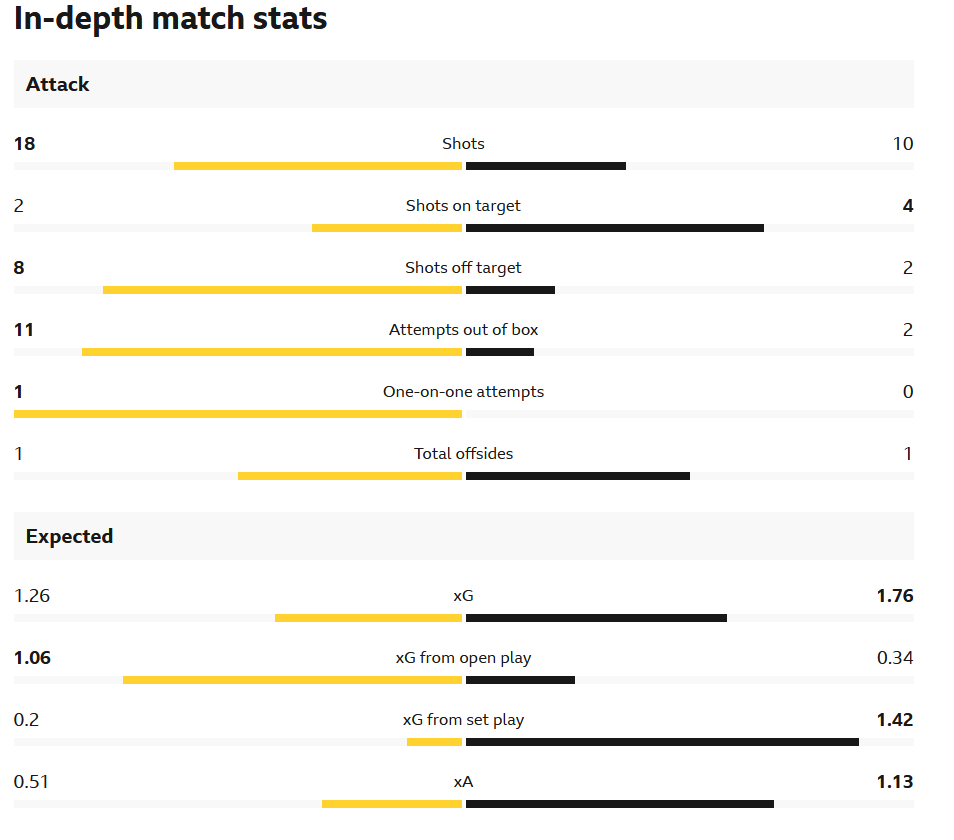Click the yellow xG from open play bar

click(x=292, y=680)
